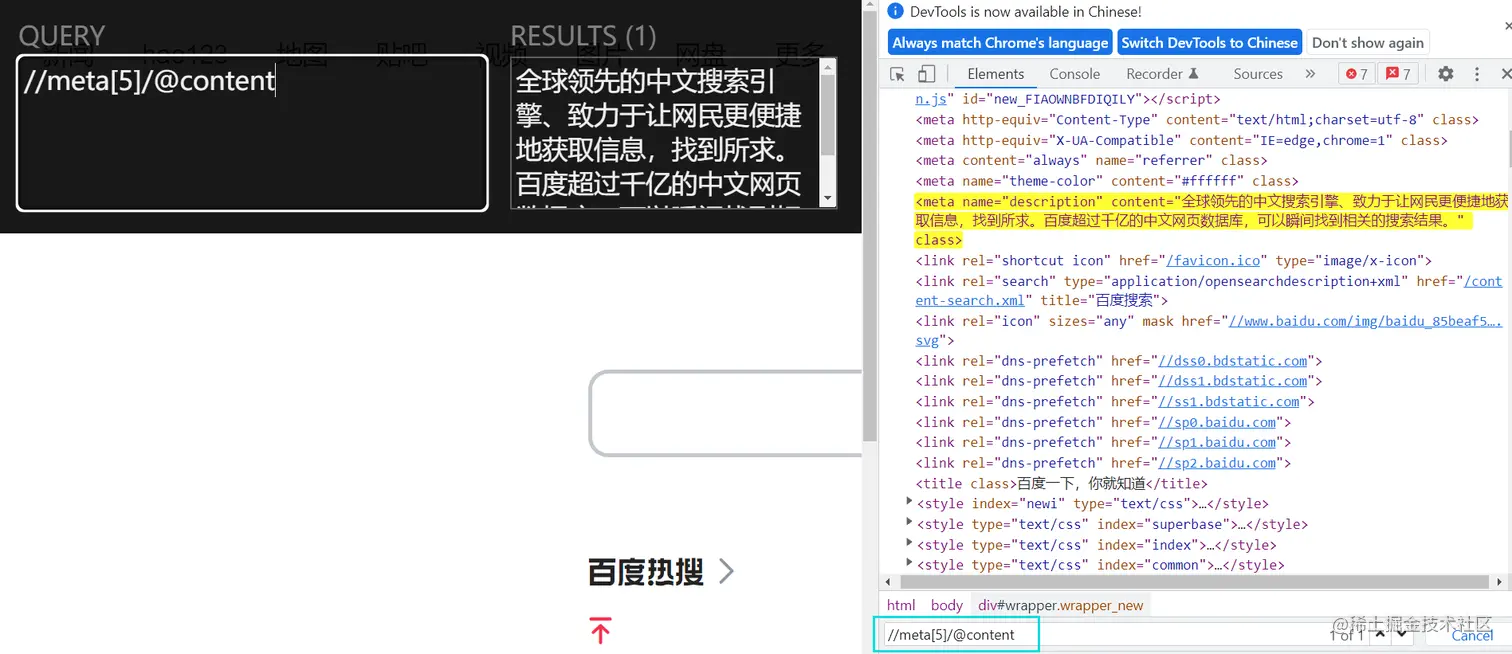The width and height of the screenshot is (1512, 654).
Task: Click Switch DevTools to Chinese button
Action: coord(1209,42)
